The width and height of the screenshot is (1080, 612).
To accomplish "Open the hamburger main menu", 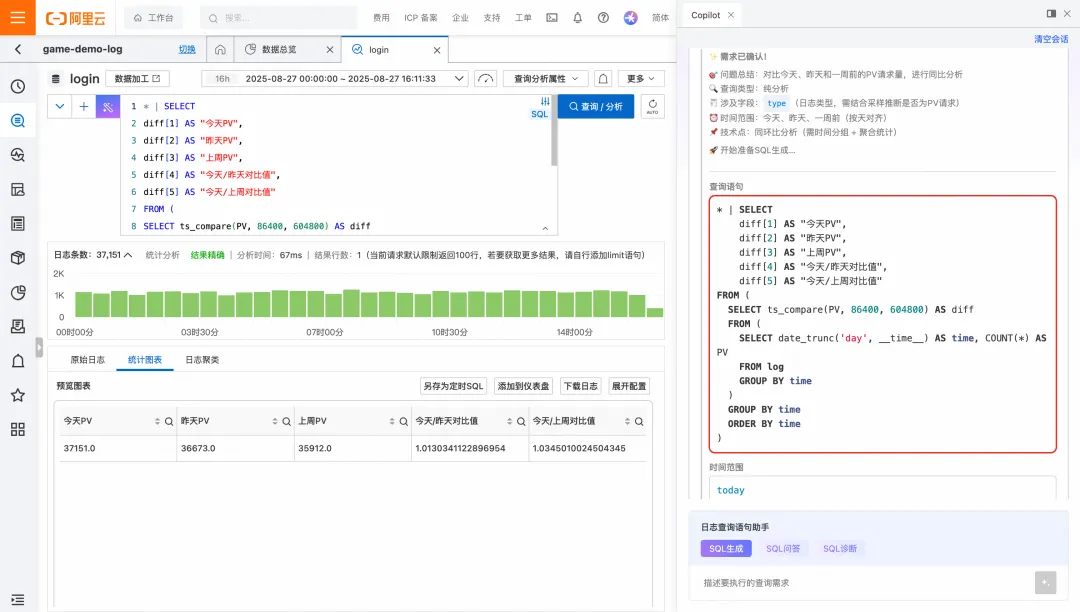I will pos(17,17).
